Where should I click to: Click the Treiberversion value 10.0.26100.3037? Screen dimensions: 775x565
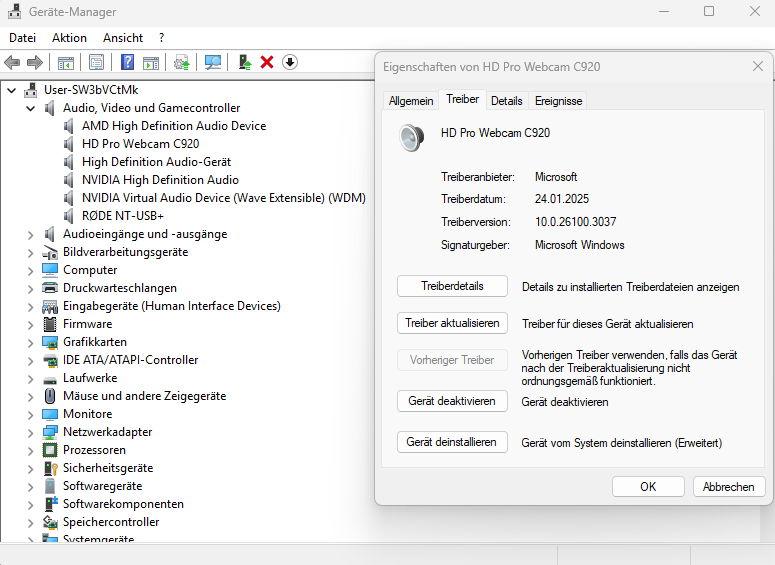tap(575, 222)
